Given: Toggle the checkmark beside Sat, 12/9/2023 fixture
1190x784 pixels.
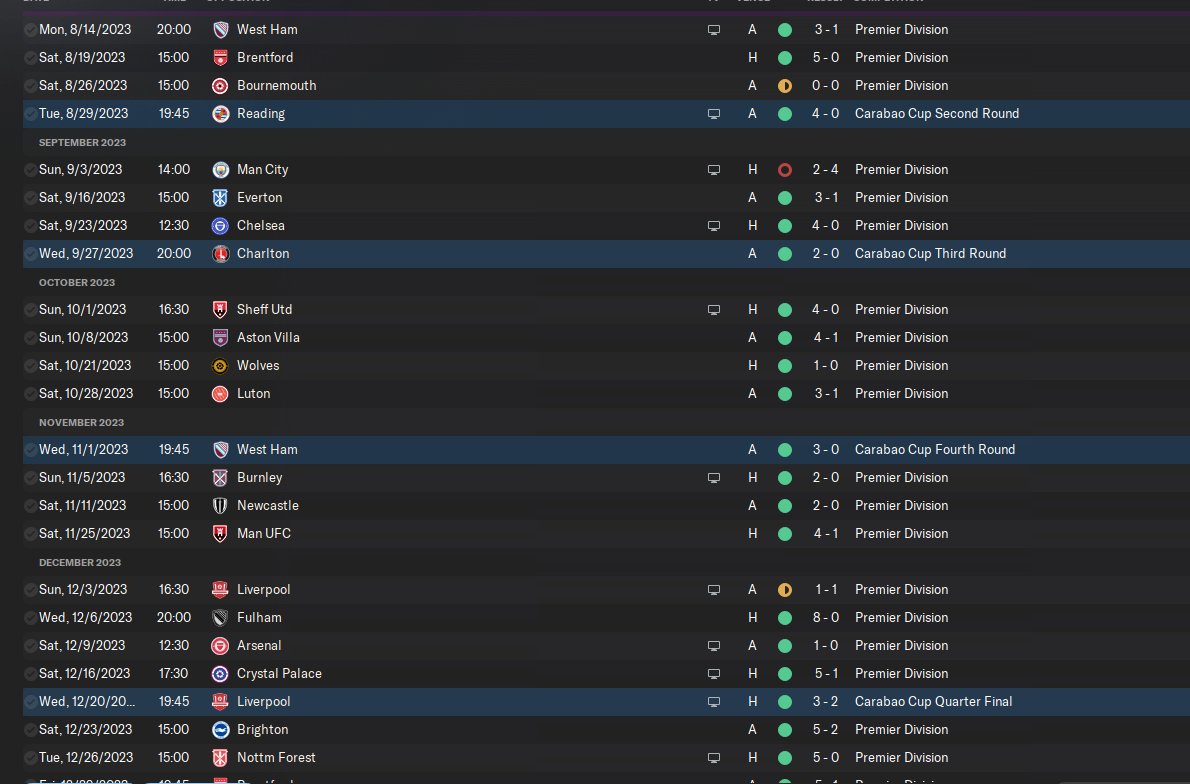Looking at the screenshot, I should [x=30, y=646].
